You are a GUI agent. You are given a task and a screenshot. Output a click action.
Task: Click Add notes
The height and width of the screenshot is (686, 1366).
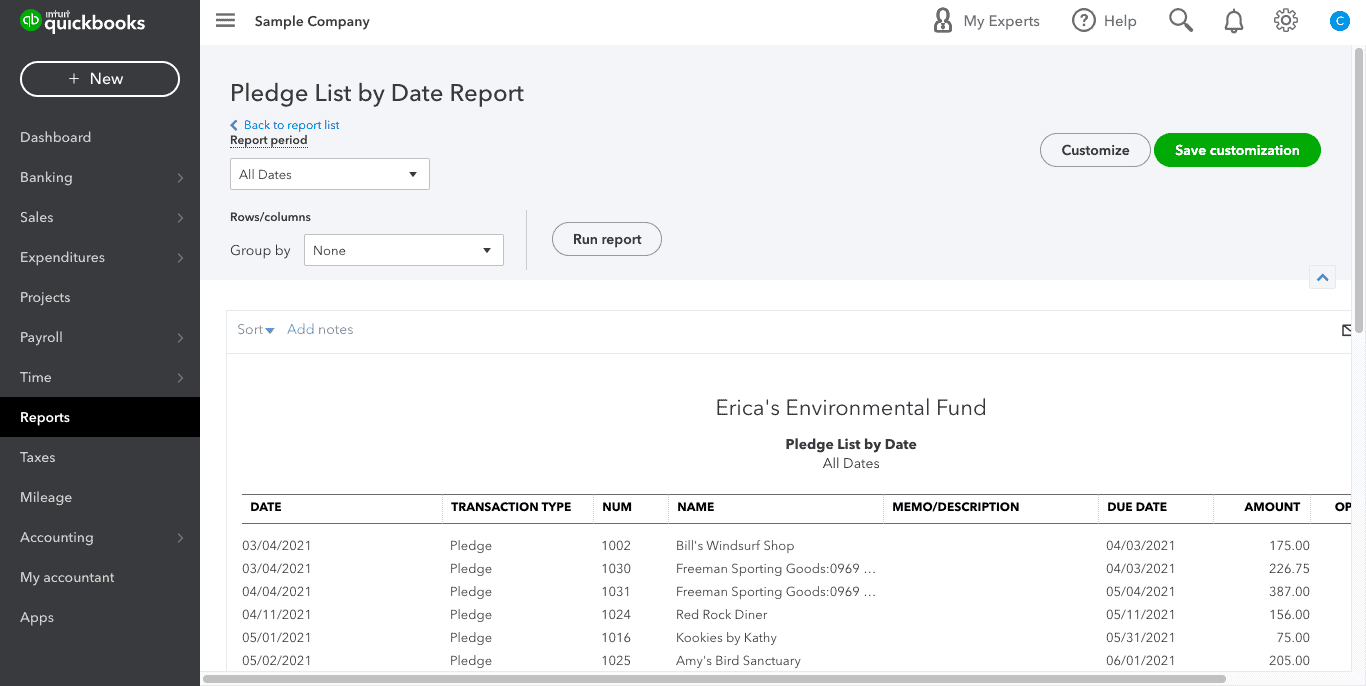click(320, 329)
